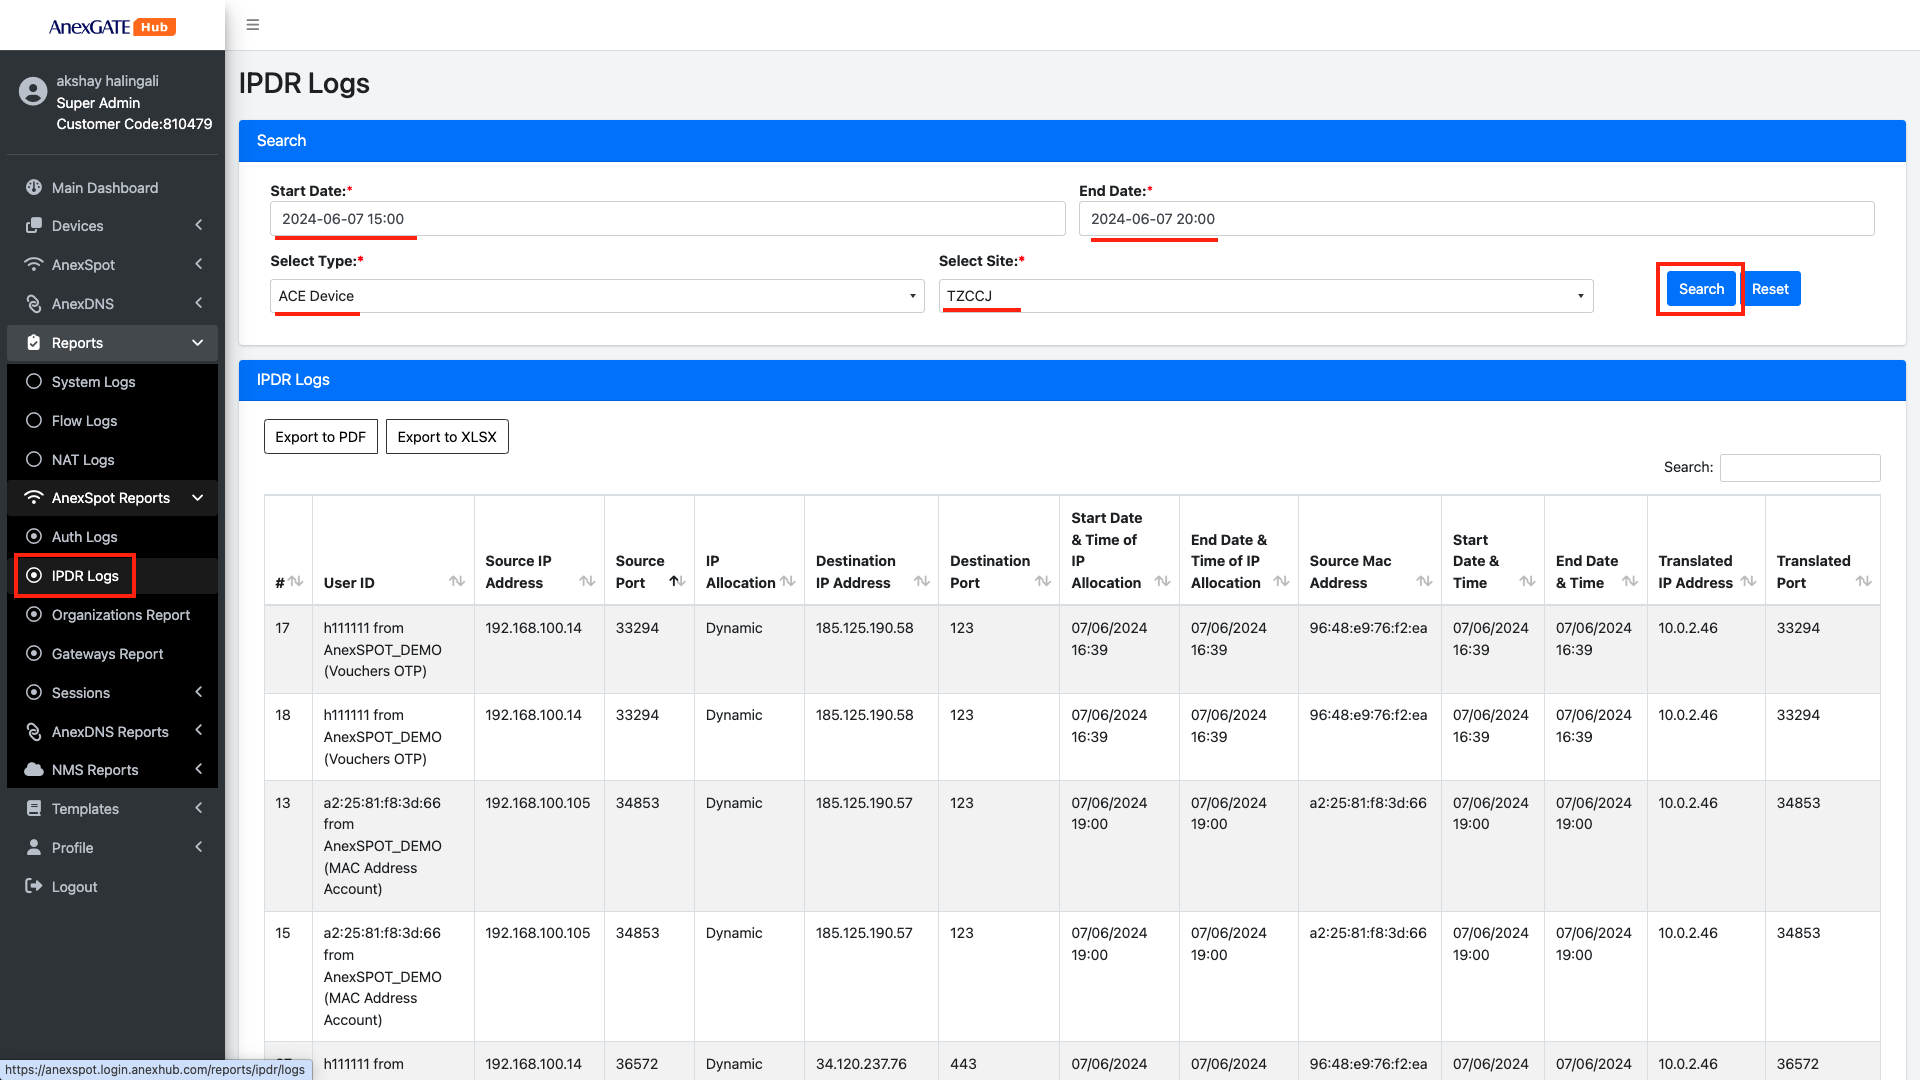Open Organizations Report menu item
The height and width of the screenshot is (1080, 1920).
click(120, 615)
